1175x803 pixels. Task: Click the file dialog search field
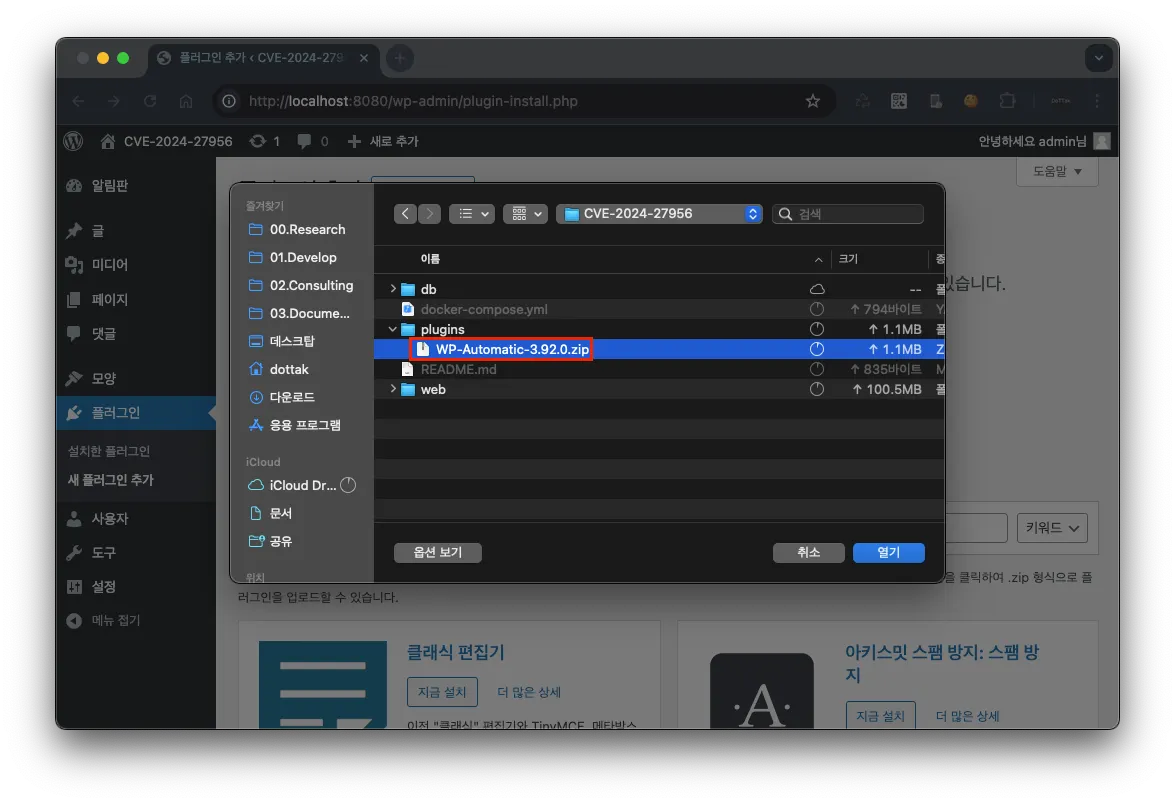pos(848,213)
